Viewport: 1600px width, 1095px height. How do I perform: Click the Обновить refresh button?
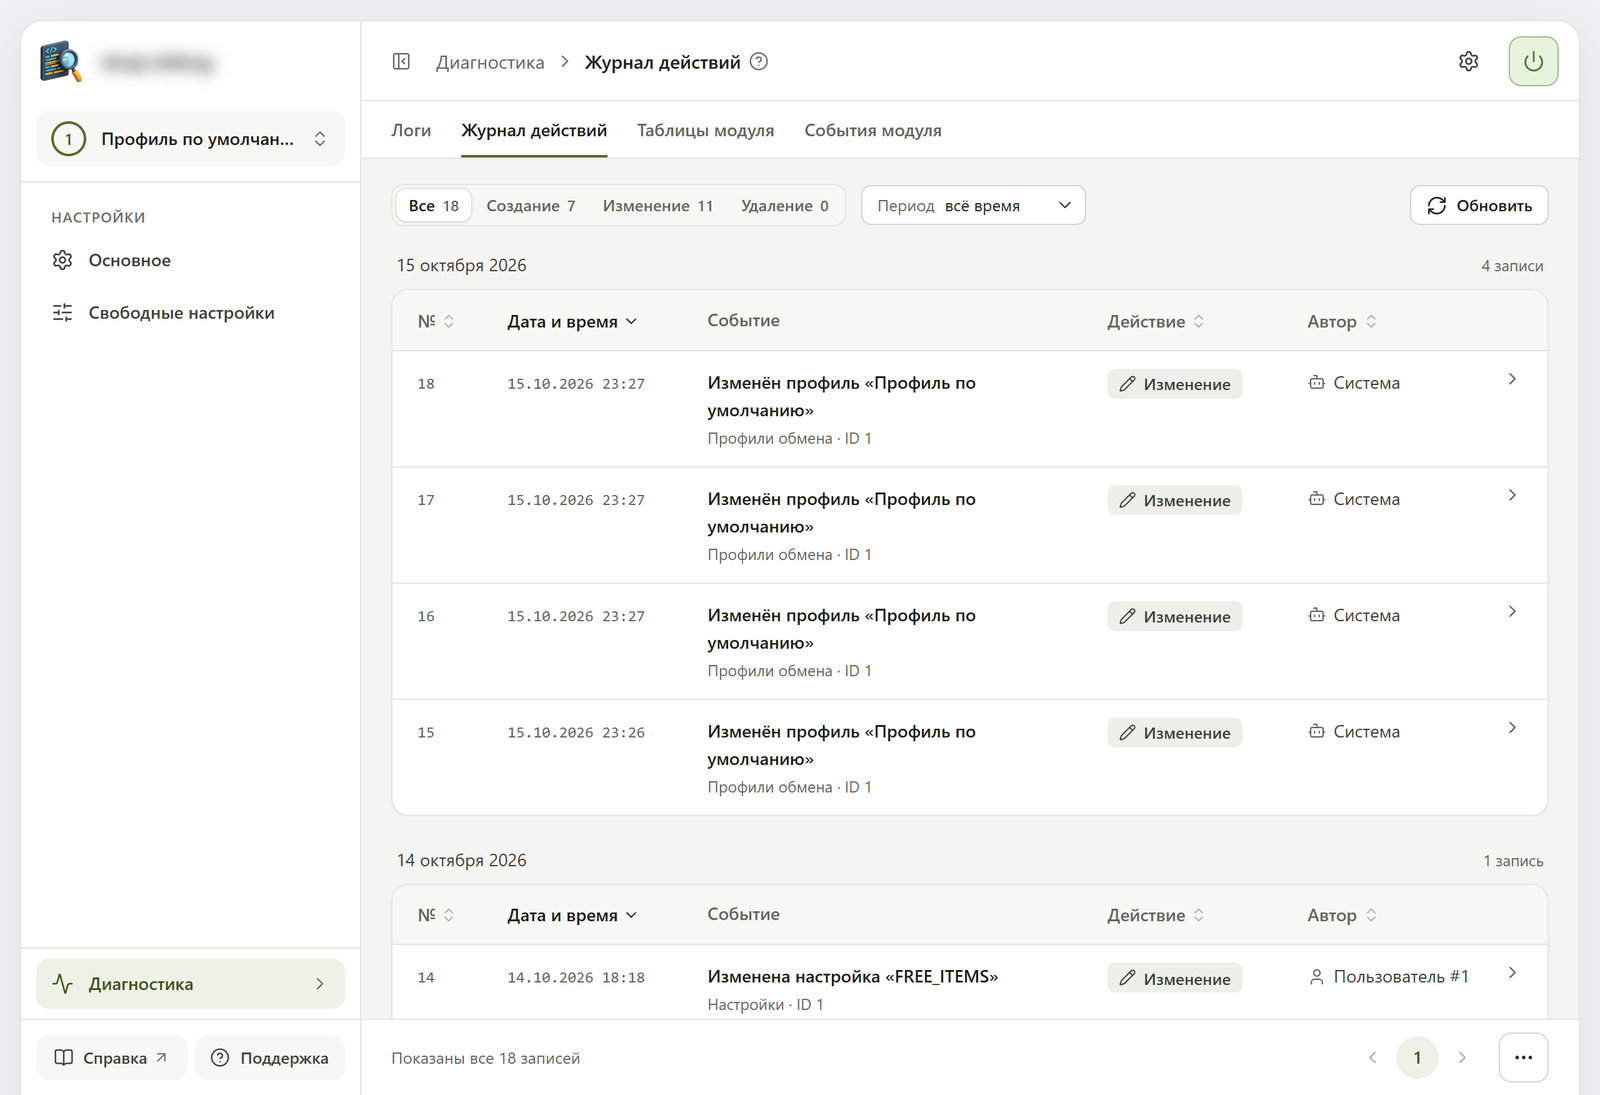point(1479,205)
